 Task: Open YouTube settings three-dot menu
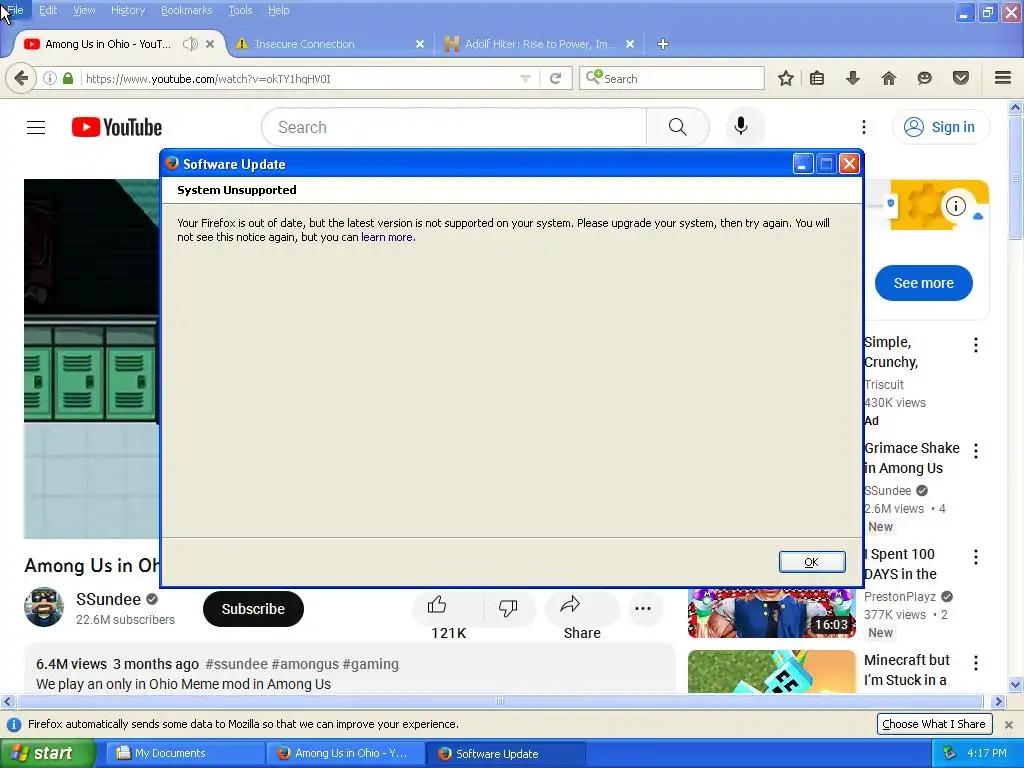click(x=863, y=127)
